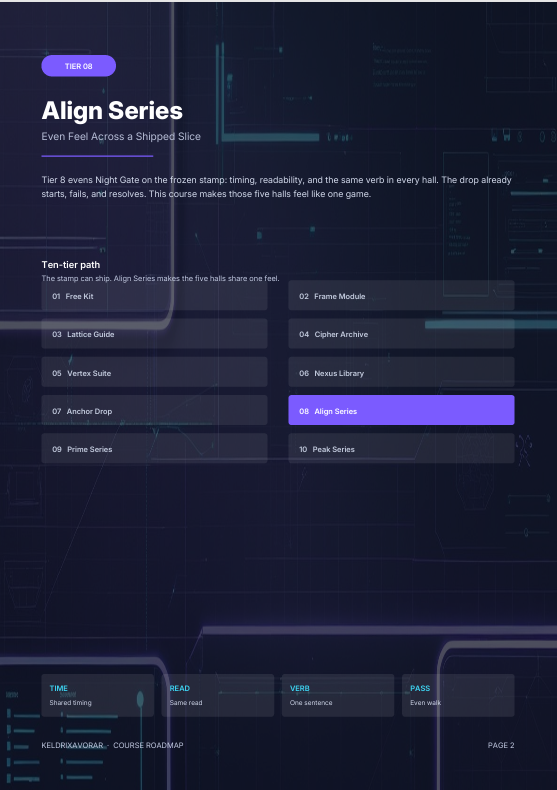Select the 05 Vertex Suite card
Image resolution: width=557 pixels, height=790 pixels.
[x=154, y=373]
